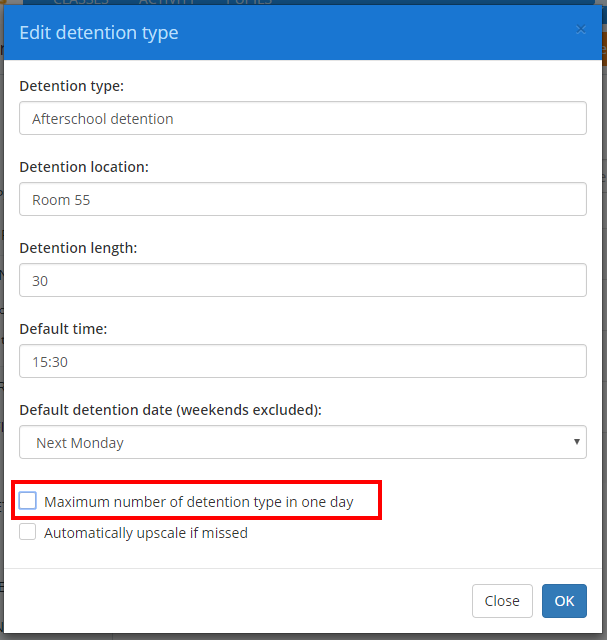Image resolution: width=607 pixels, height=640 pixels.
Task: Click the arrow on the Next Monday select
Action: (576, 442)
